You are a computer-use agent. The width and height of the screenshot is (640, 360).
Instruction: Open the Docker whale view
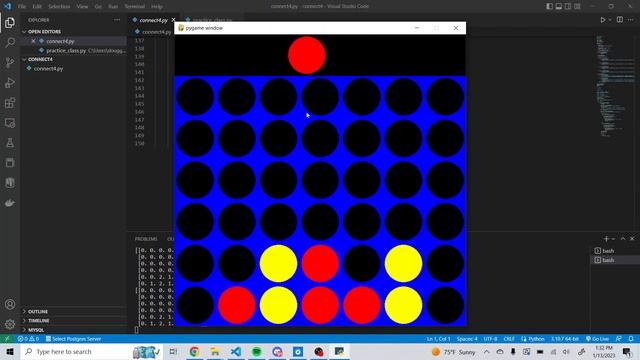click(10, 203)
